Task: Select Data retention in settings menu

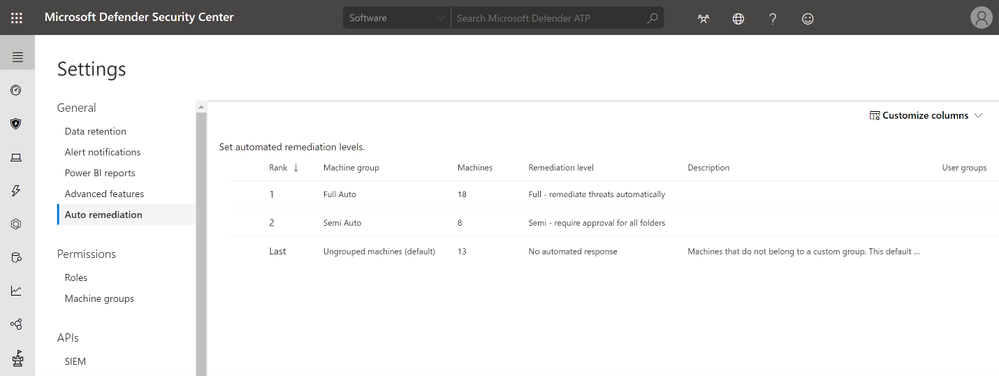Action: (x=96, y=131)
